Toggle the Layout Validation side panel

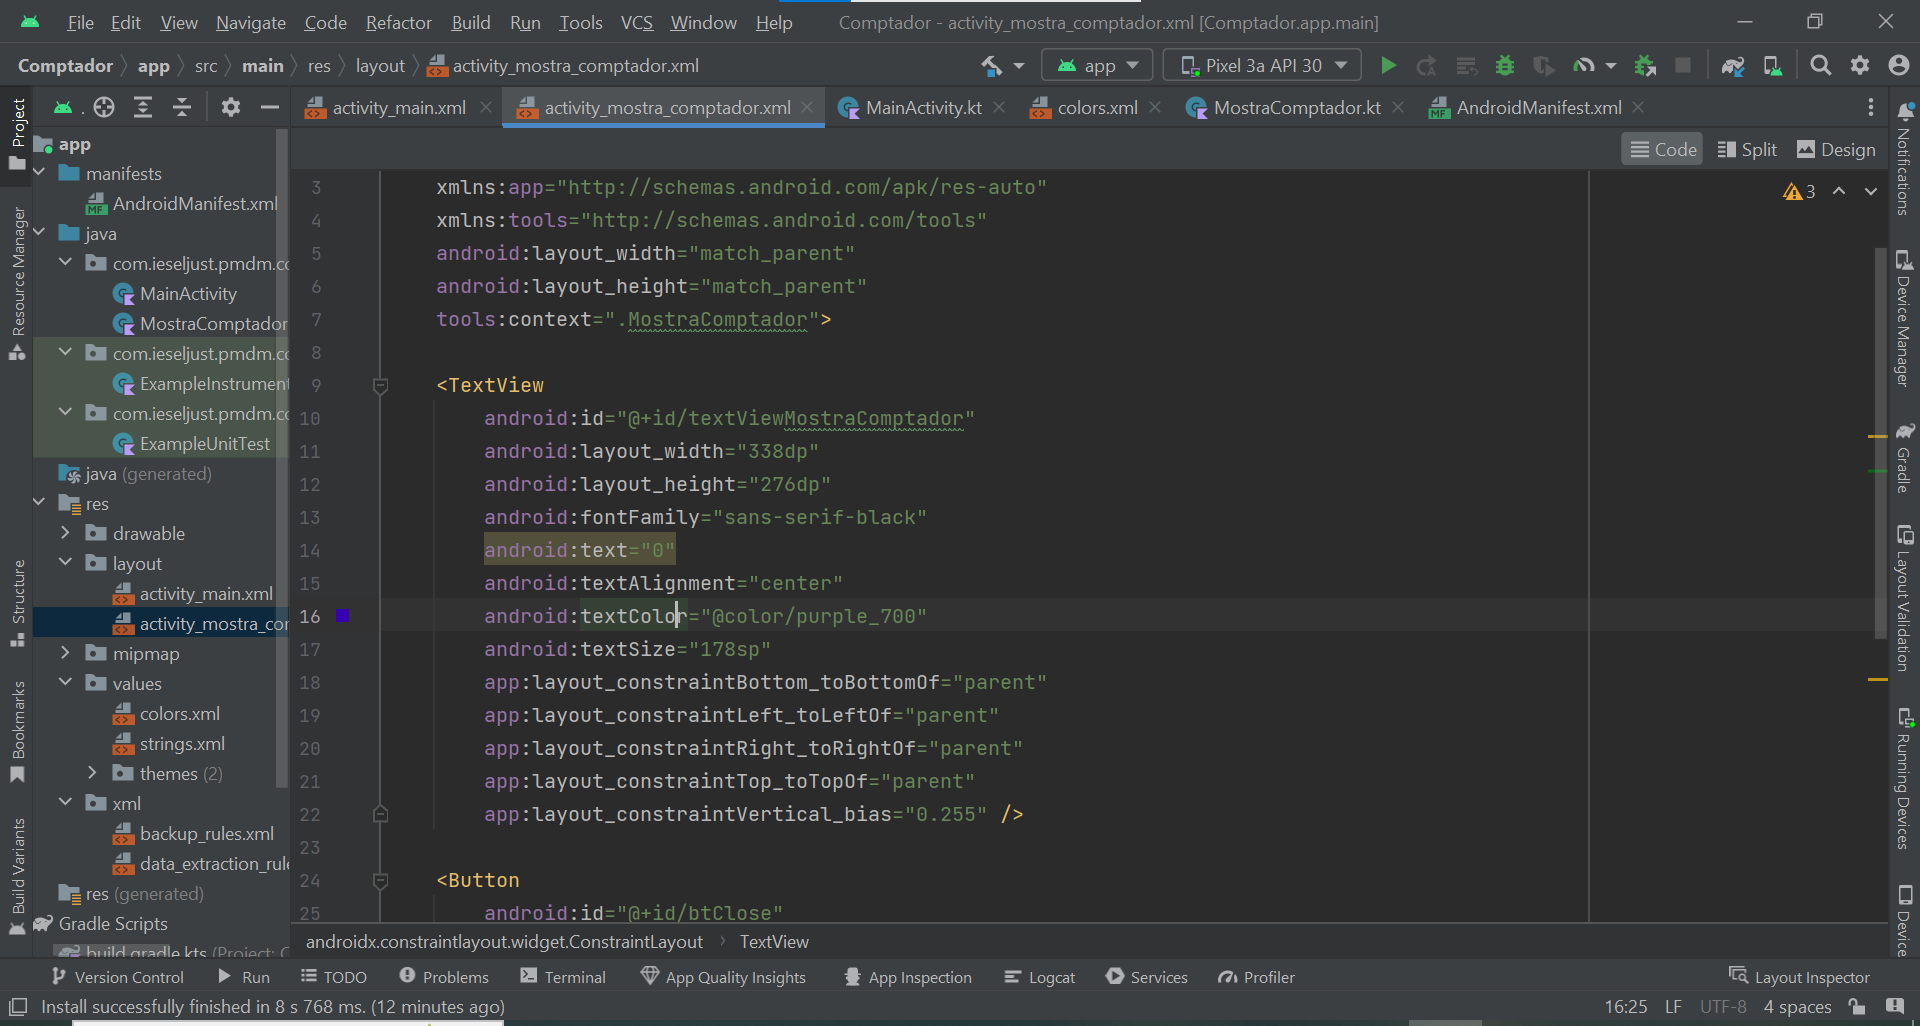pyautogui.click(x=1906, y=600)
